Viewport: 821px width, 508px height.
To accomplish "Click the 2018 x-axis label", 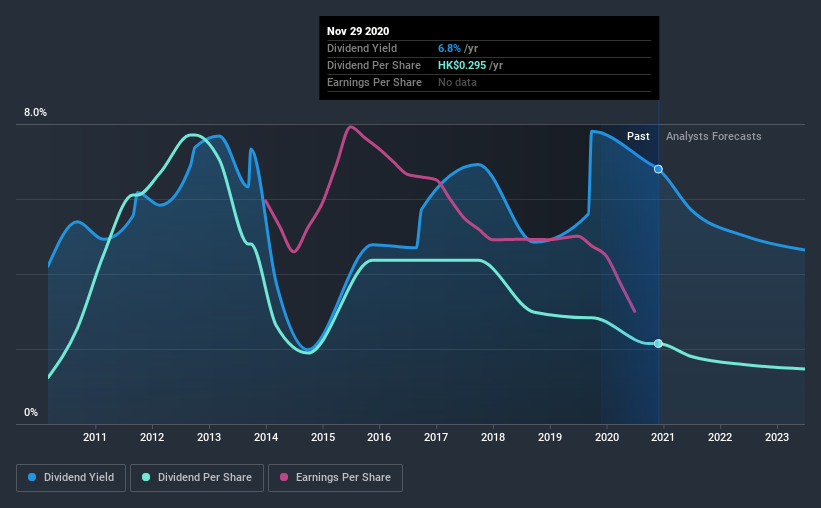I will [493, 437].
